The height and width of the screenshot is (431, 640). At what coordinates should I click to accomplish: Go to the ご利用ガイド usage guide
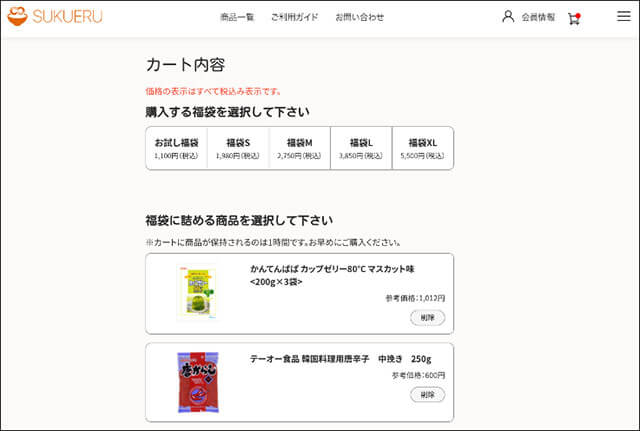click(x=294, y=17)
